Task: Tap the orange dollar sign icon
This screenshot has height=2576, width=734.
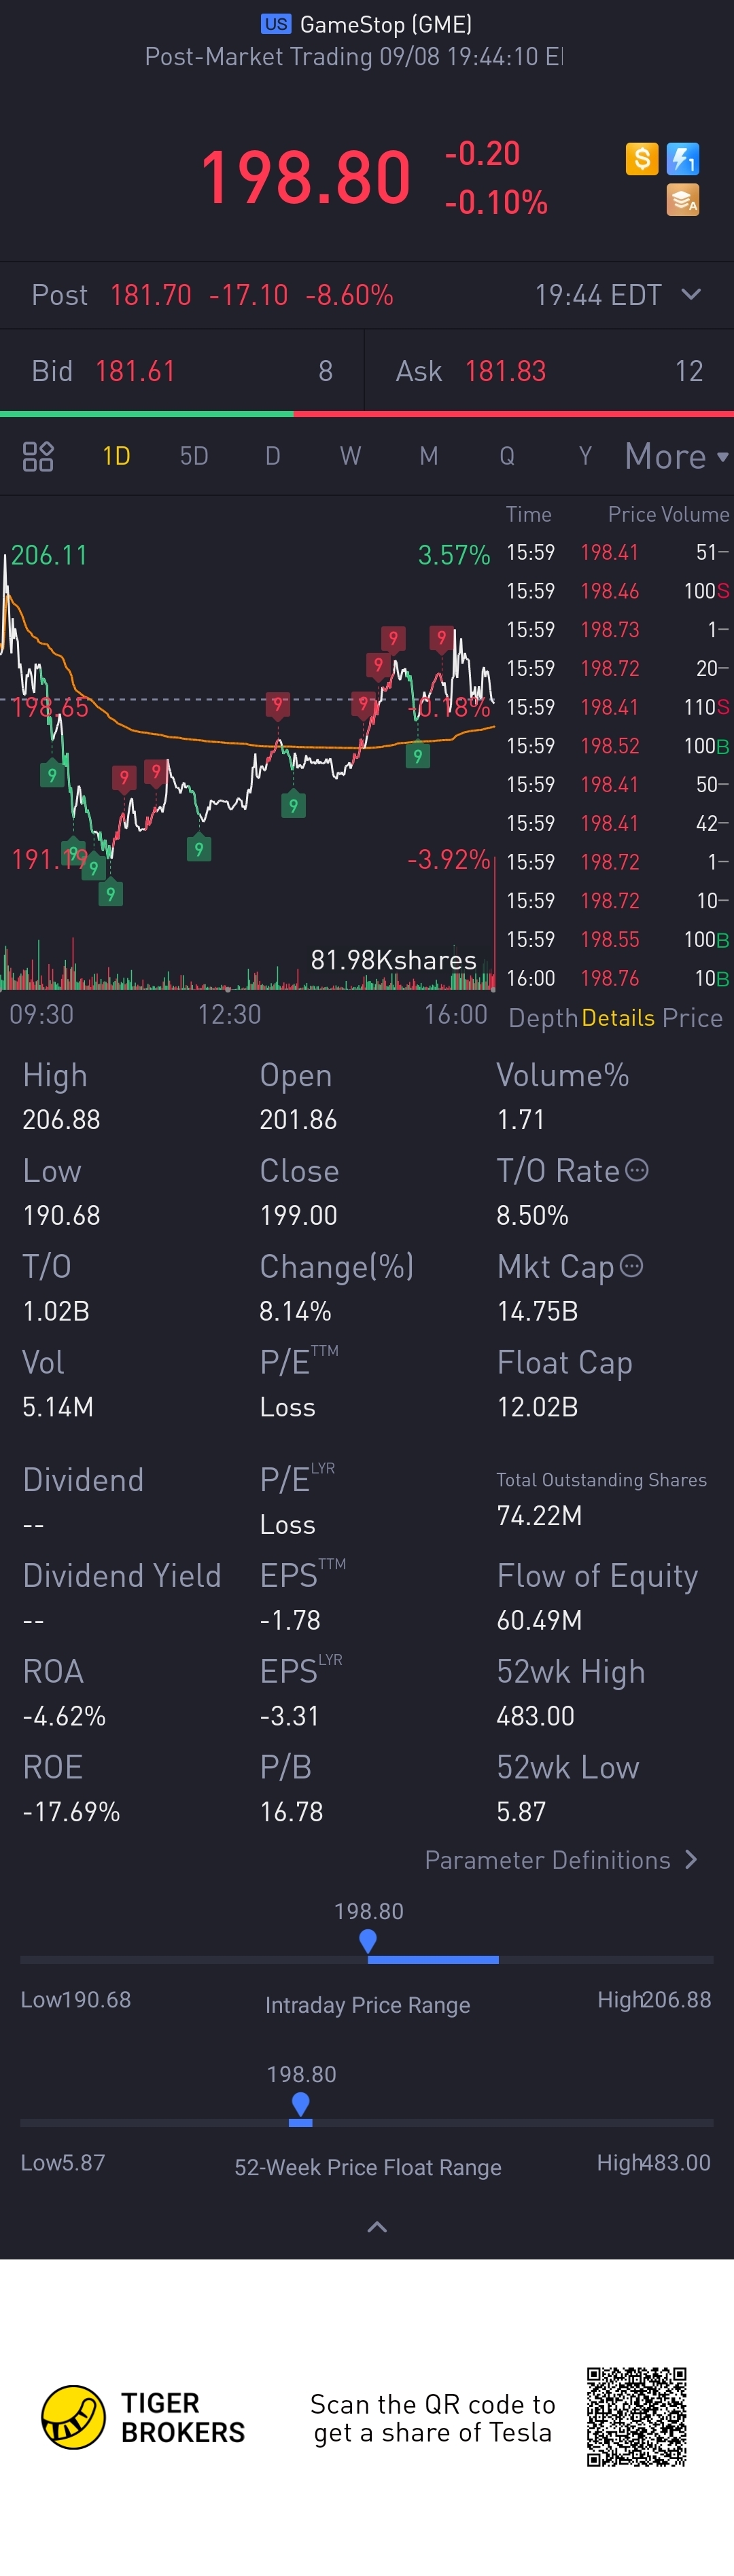Action: tap(641, 158)
